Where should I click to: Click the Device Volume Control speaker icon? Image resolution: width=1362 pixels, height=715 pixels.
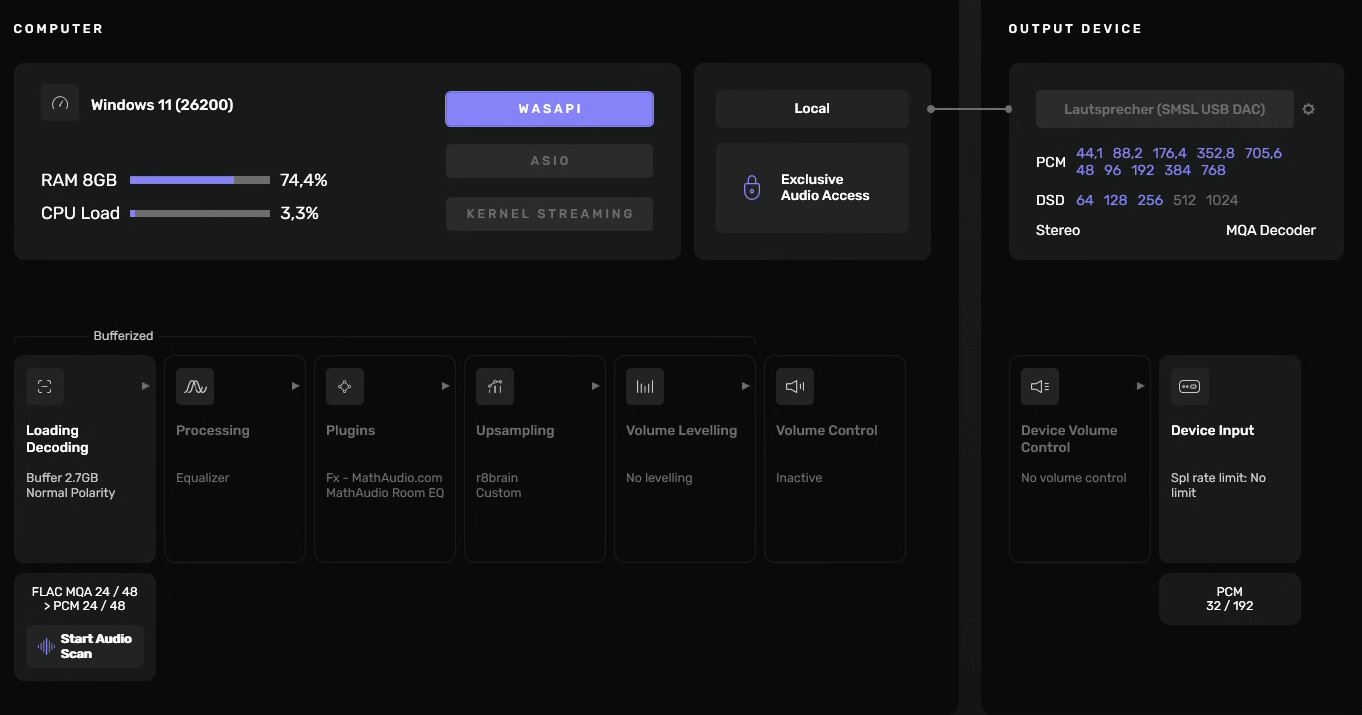[1040, 386]
